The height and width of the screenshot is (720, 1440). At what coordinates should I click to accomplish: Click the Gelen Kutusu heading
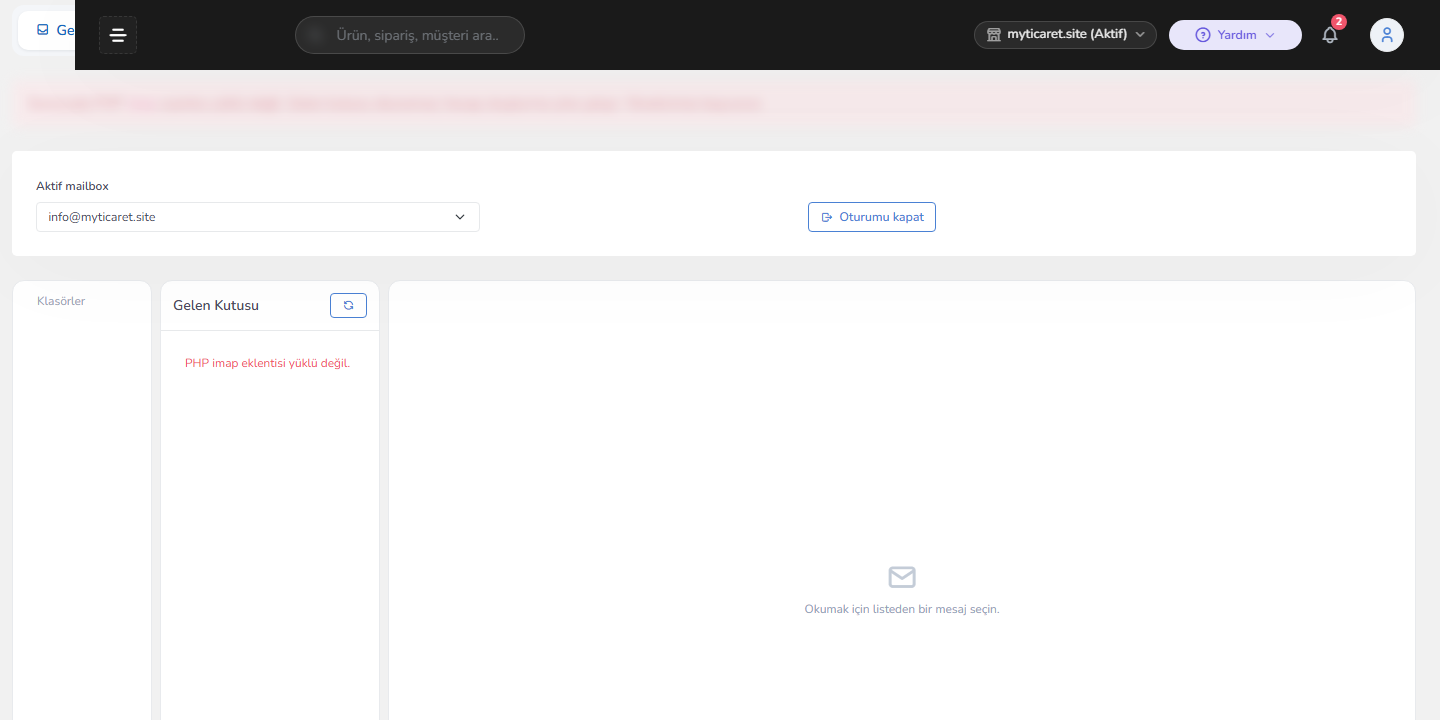click(216, 305)
